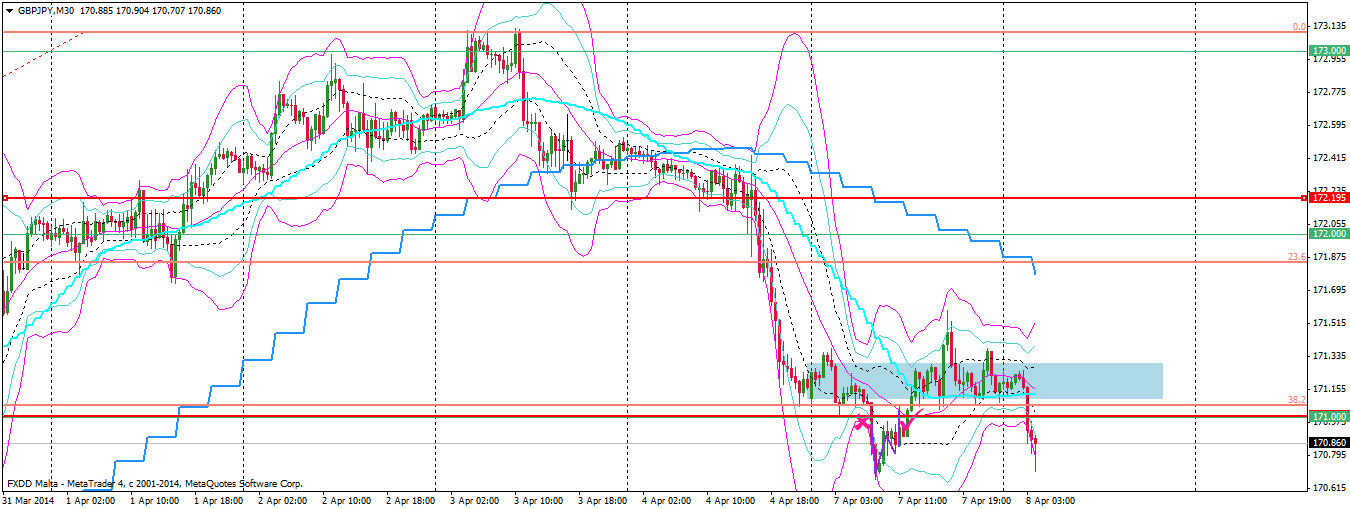Image resolution: width=1350 pixels, height=509 pixels.
Task: Click the 170.615 price scale value
Action: tap(1329, 488)
